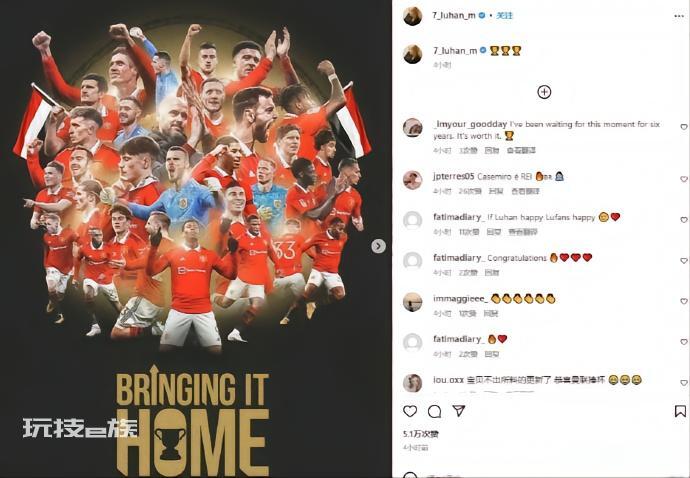Viewport: 690px width, 478px height.
Task: Open the 7_luhan_m username in the caption
Action: point(455,51)
